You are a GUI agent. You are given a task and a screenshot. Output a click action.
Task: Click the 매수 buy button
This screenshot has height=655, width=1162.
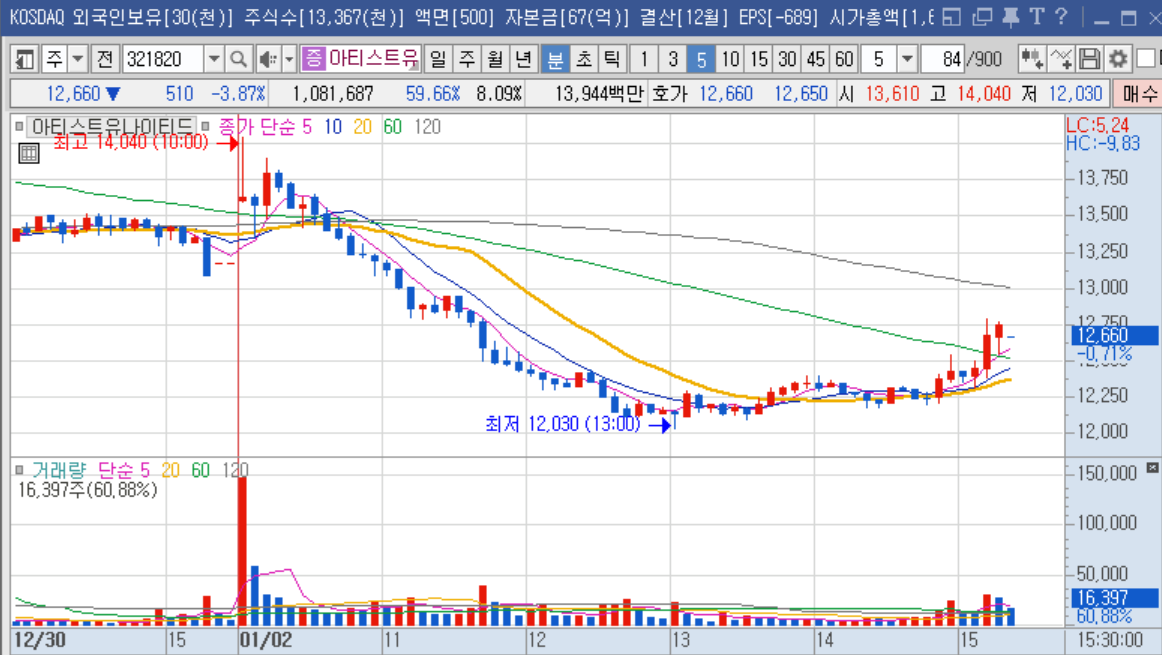[x=1139, y=94]
